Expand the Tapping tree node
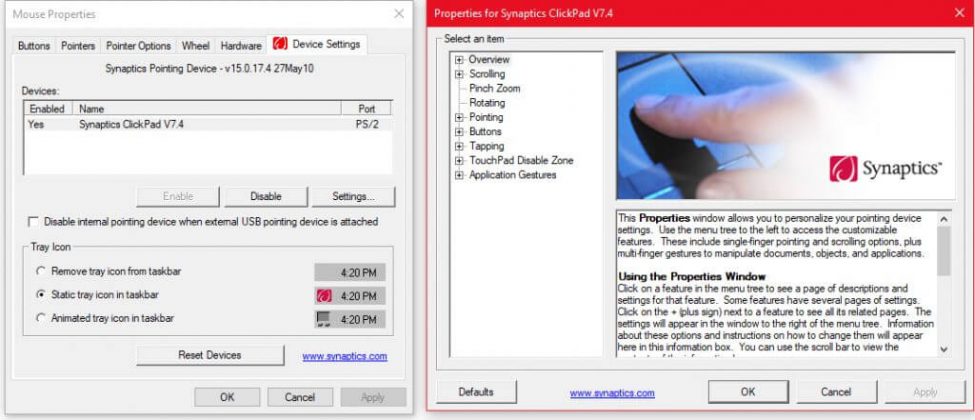The height and width of the screenshot is (420, 975). [x=460, y=146]
